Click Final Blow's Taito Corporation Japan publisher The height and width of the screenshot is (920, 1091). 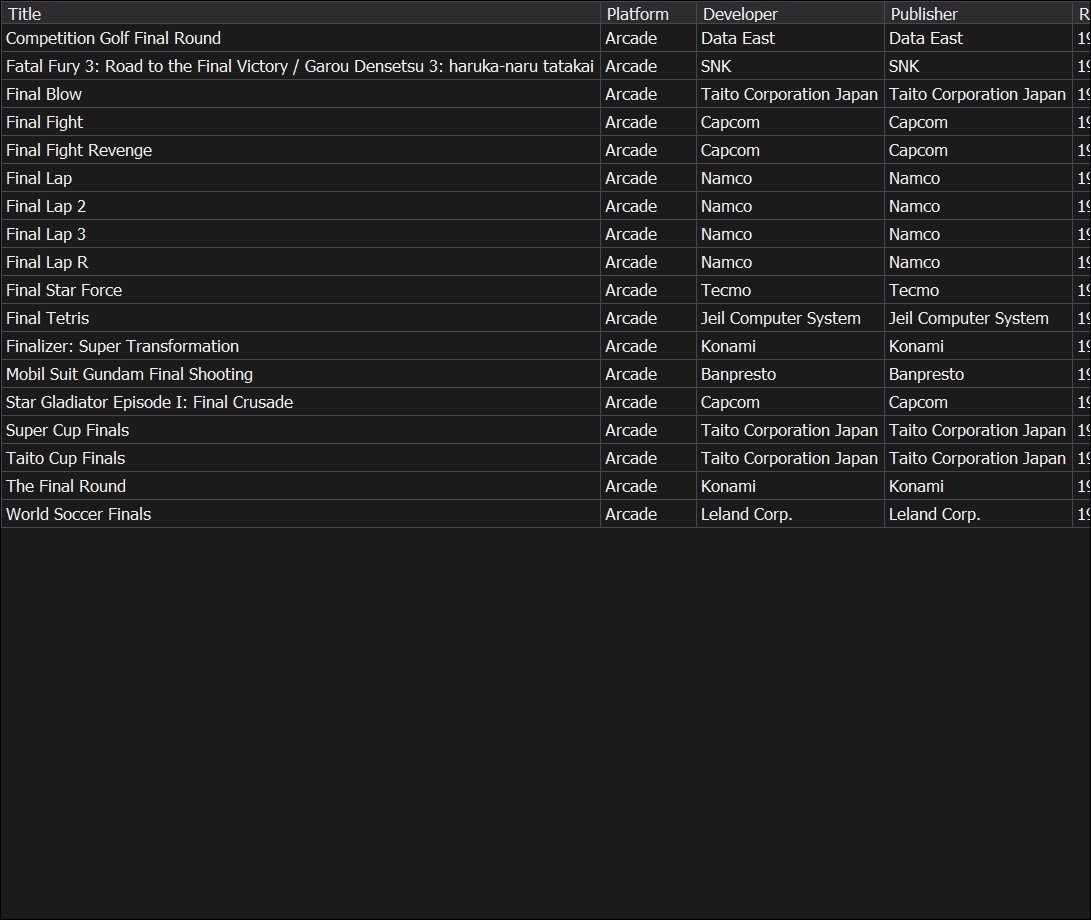click(x=977, y=94)
